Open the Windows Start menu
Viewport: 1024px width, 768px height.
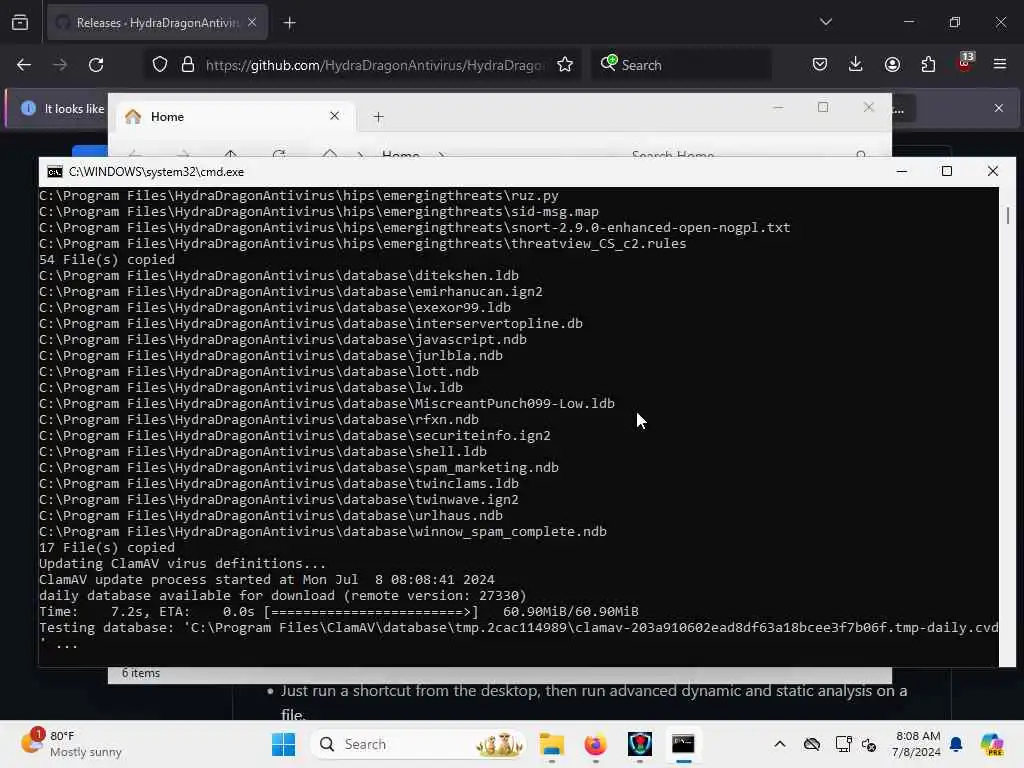point(283,744)
